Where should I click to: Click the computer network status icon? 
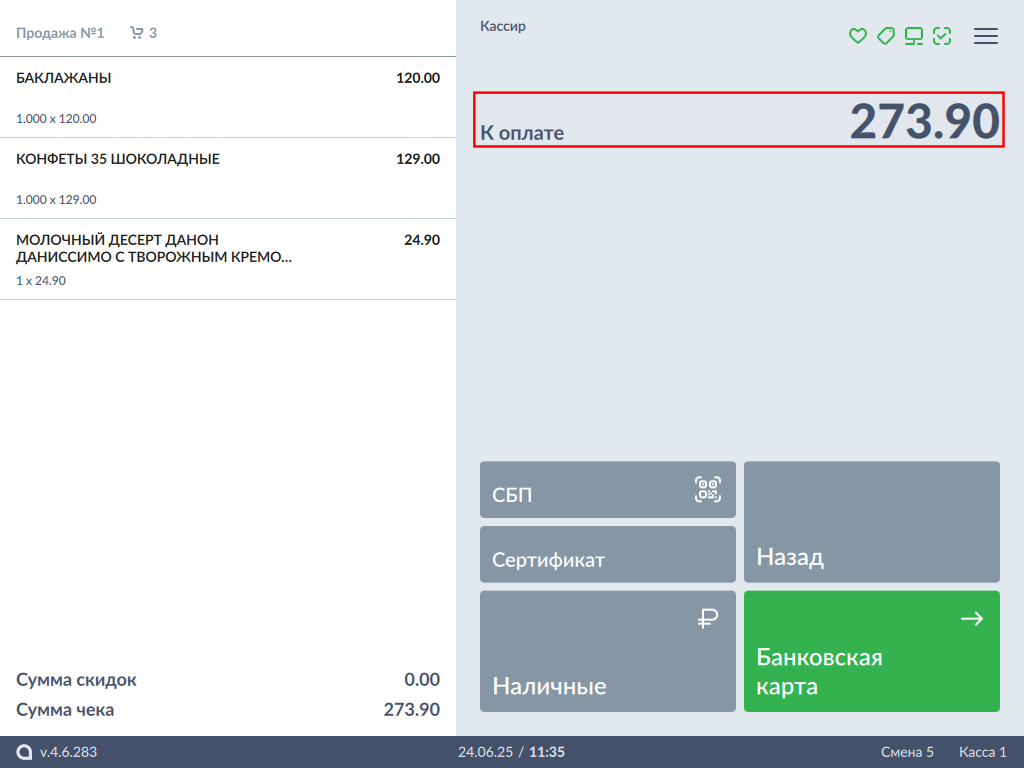pyautogui.click(x=913, y=36)
